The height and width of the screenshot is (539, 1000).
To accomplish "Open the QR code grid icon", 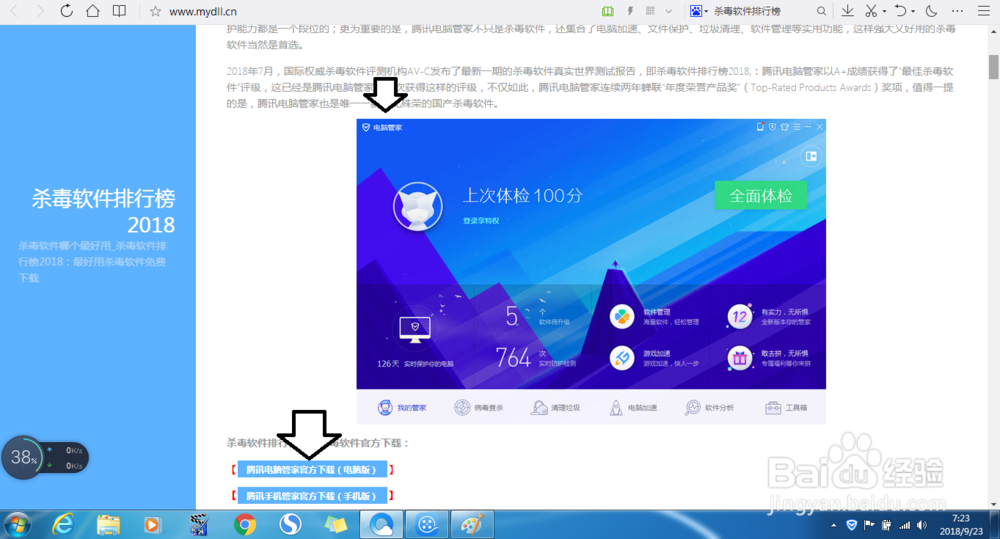I will [651, 11].
